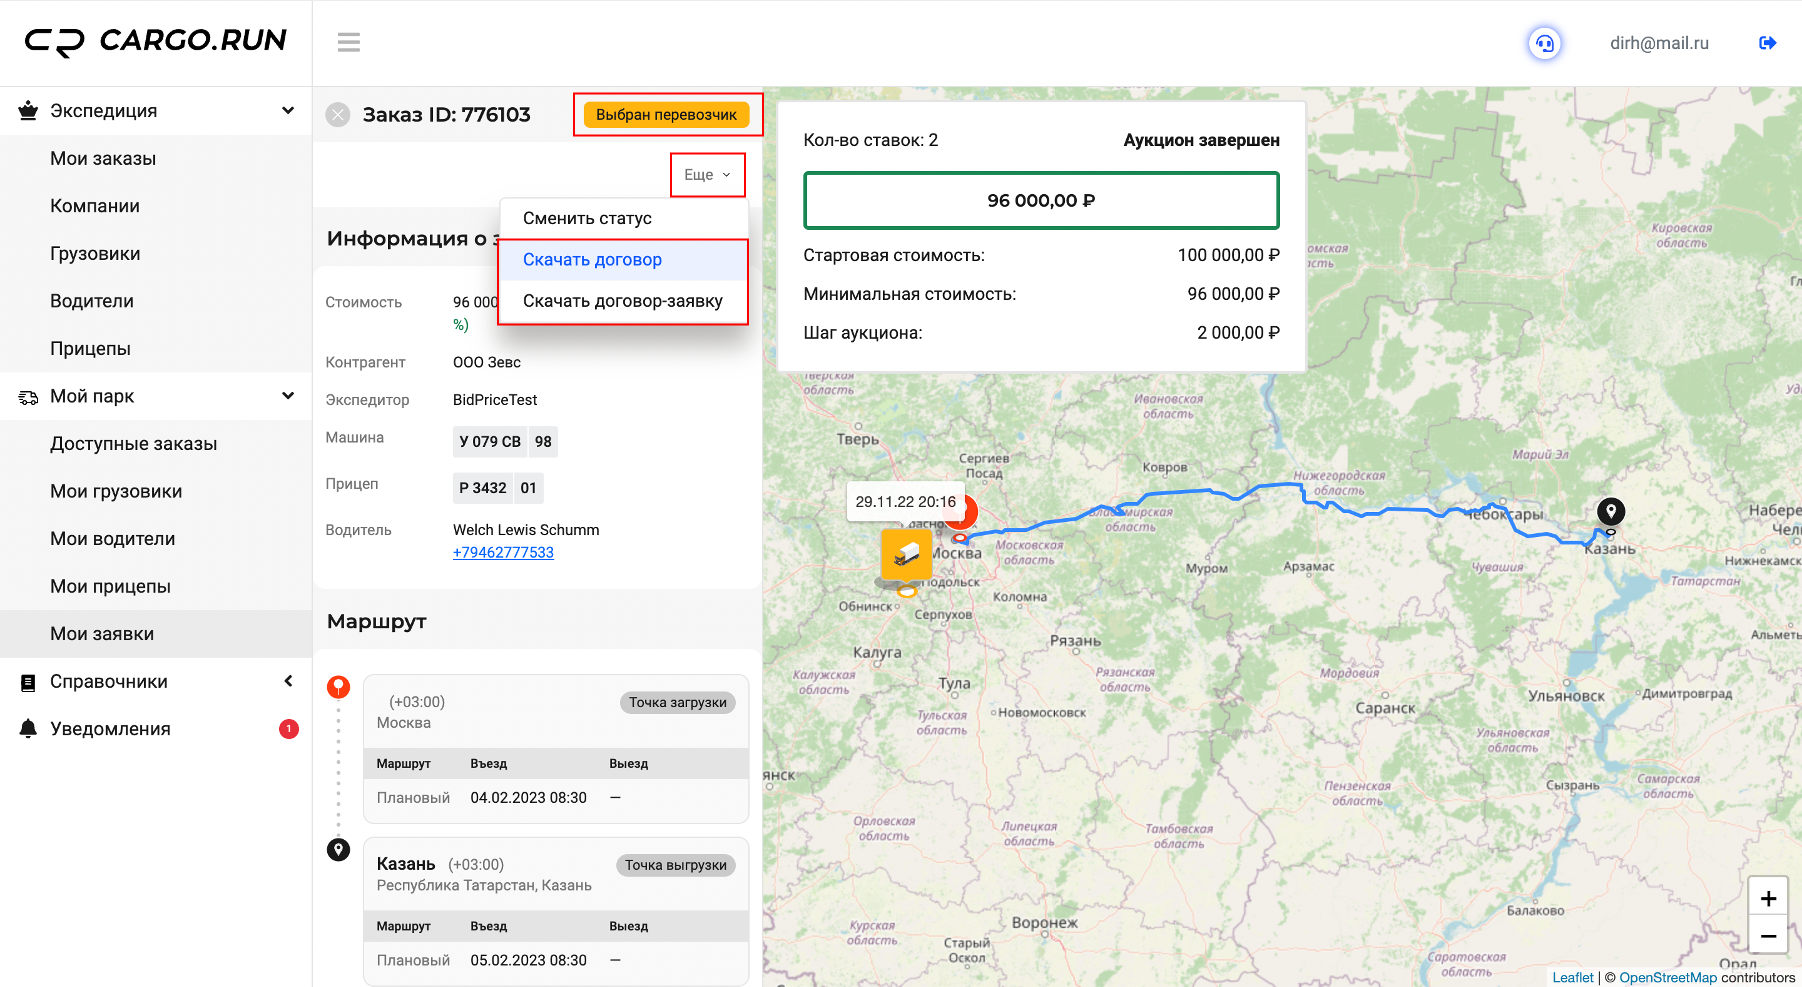The width and height of the screenshot is (1802, 987).
Task: Select Скачать договор-заявку option
Action: pyautogui.click(x=622, y=301)
